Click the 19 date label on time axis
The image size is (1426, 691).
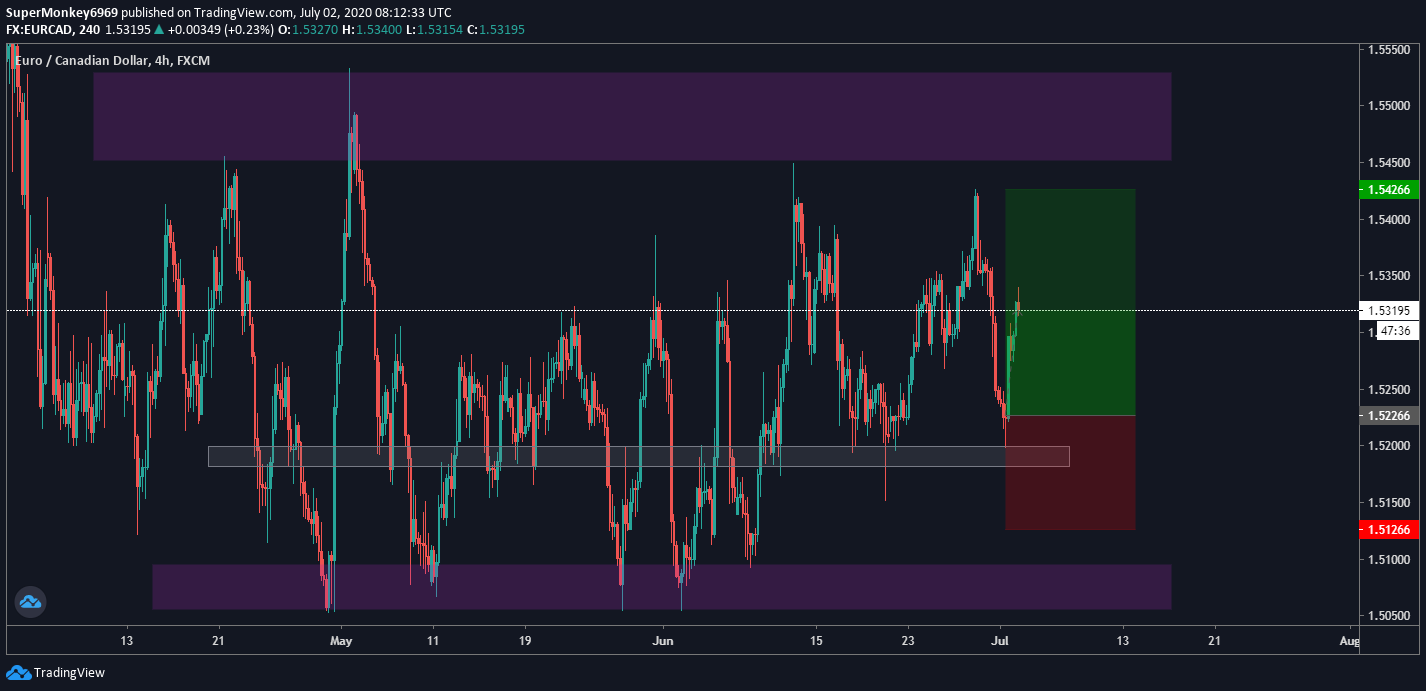click(525, 640)
